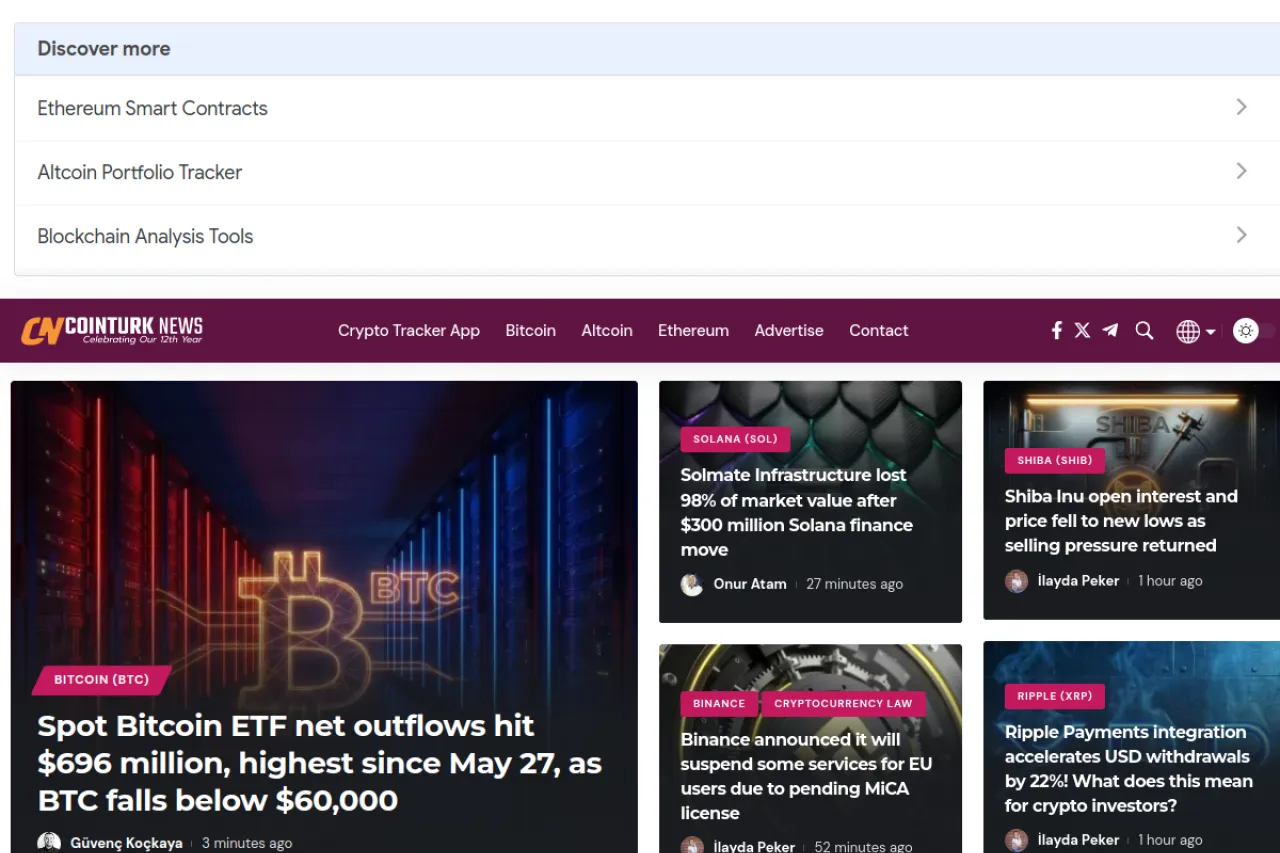
Task: Go to the Bitcoin menu section
Action: tap(530, 330)
